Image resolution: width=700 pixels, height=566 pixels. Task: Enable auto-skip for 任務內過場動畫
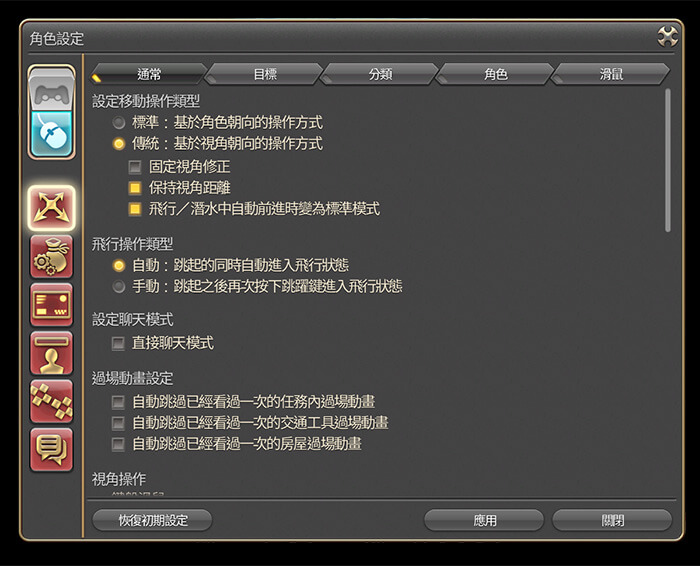(x=119, y=402)
